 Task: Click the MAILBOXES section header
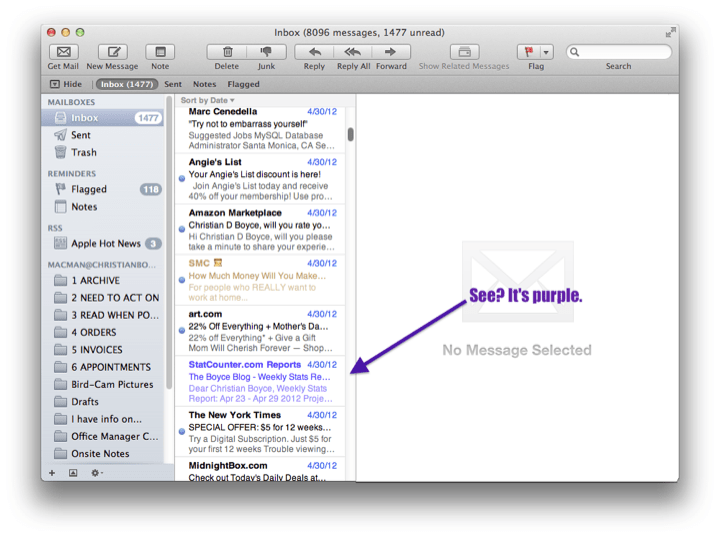(x=71, y=102)
